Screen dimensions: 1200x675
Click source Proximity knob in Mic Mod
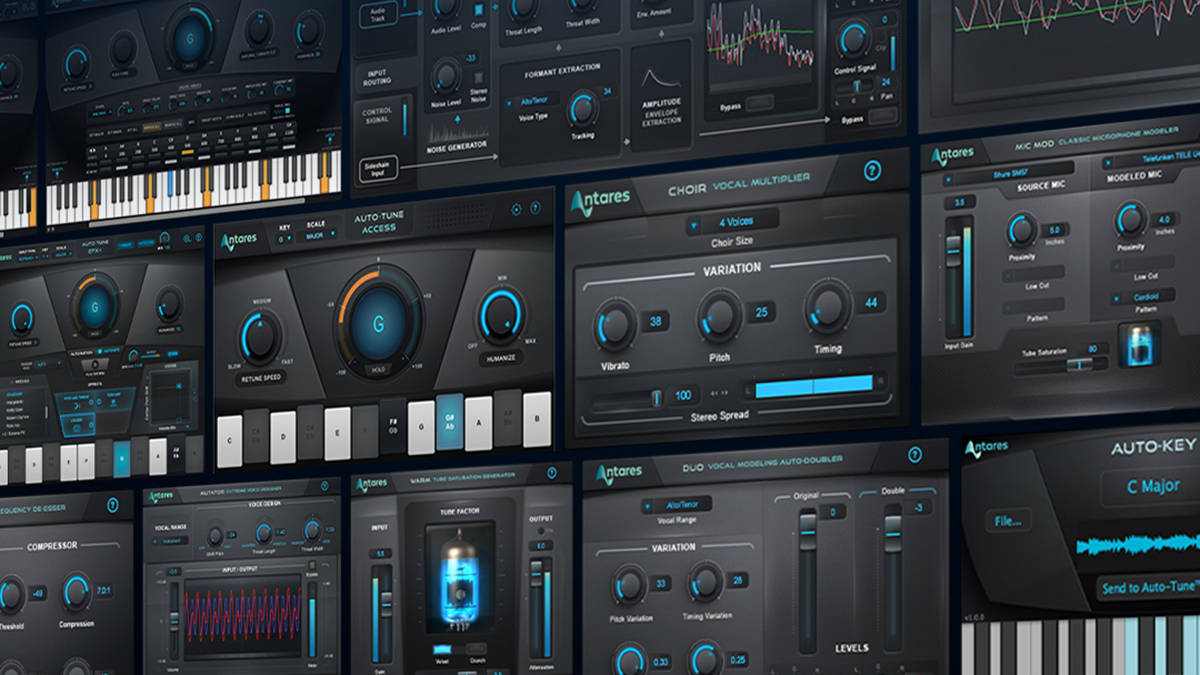coord(1022,229)
